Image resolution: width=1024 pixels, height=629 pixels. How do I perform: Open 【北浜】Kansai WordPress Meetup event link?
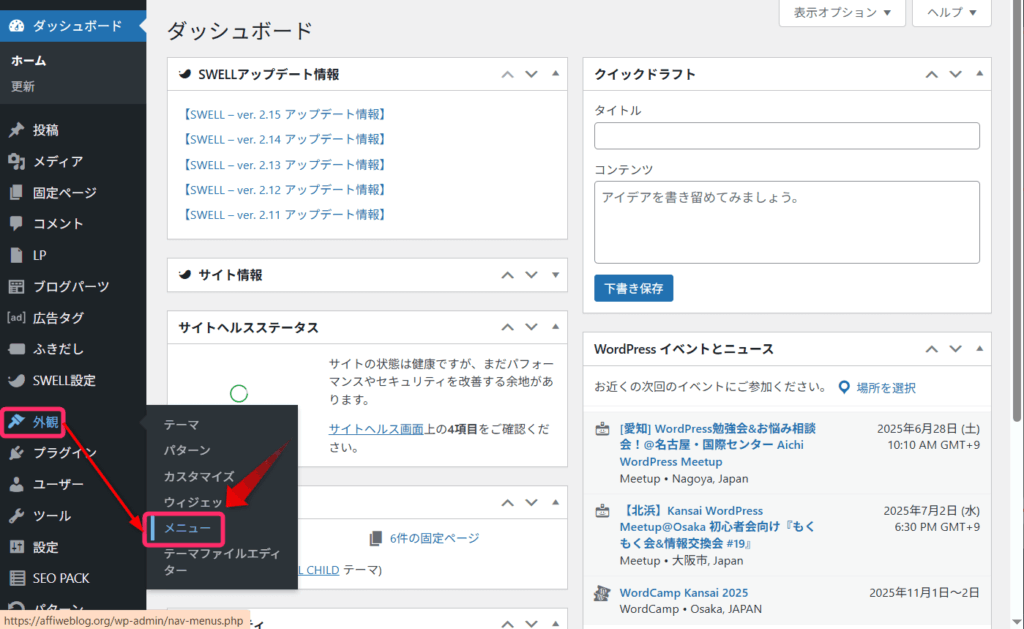(x=718, y=526)
